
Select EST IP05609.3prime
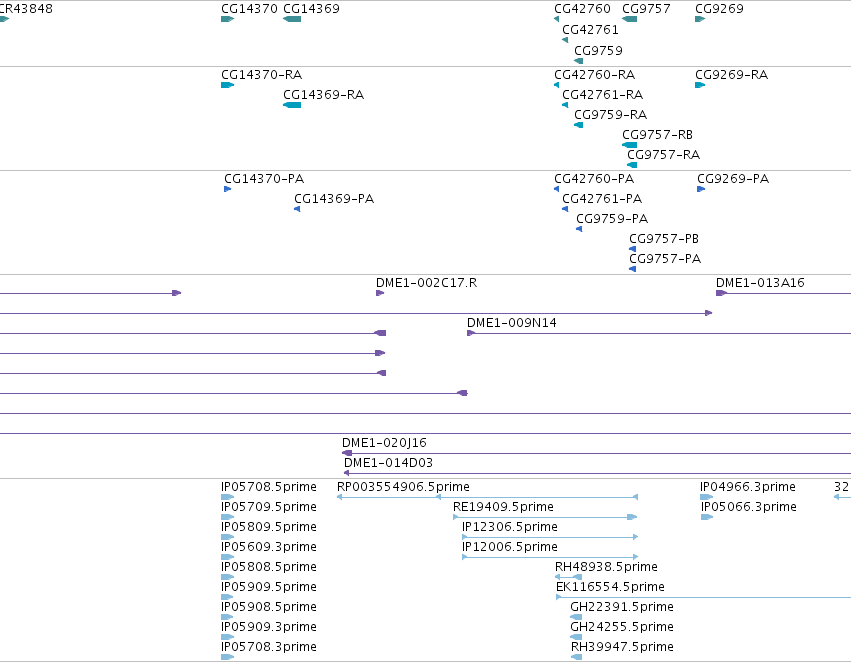tap(227, 557)
